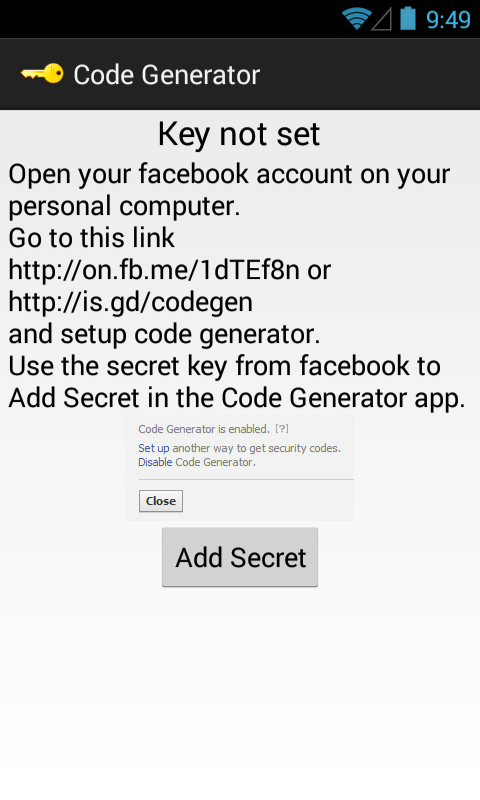
Task: Open the is.gd/codegen link
Action: coord(131,302)
